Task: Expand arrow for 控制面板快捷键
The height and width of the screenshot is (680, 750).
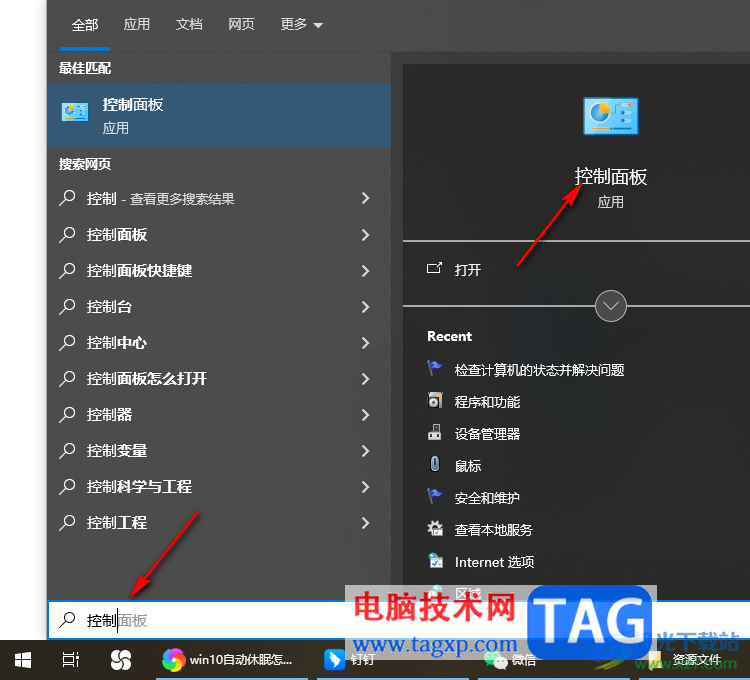Action: (365, 271)
